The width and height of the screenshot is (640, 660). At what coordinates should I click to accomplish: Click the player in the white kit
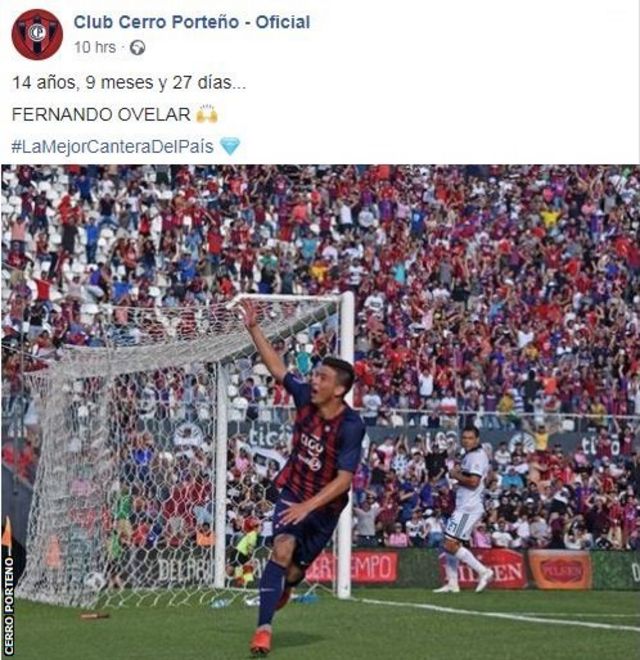pyautogui.click(x=467, y=509)
